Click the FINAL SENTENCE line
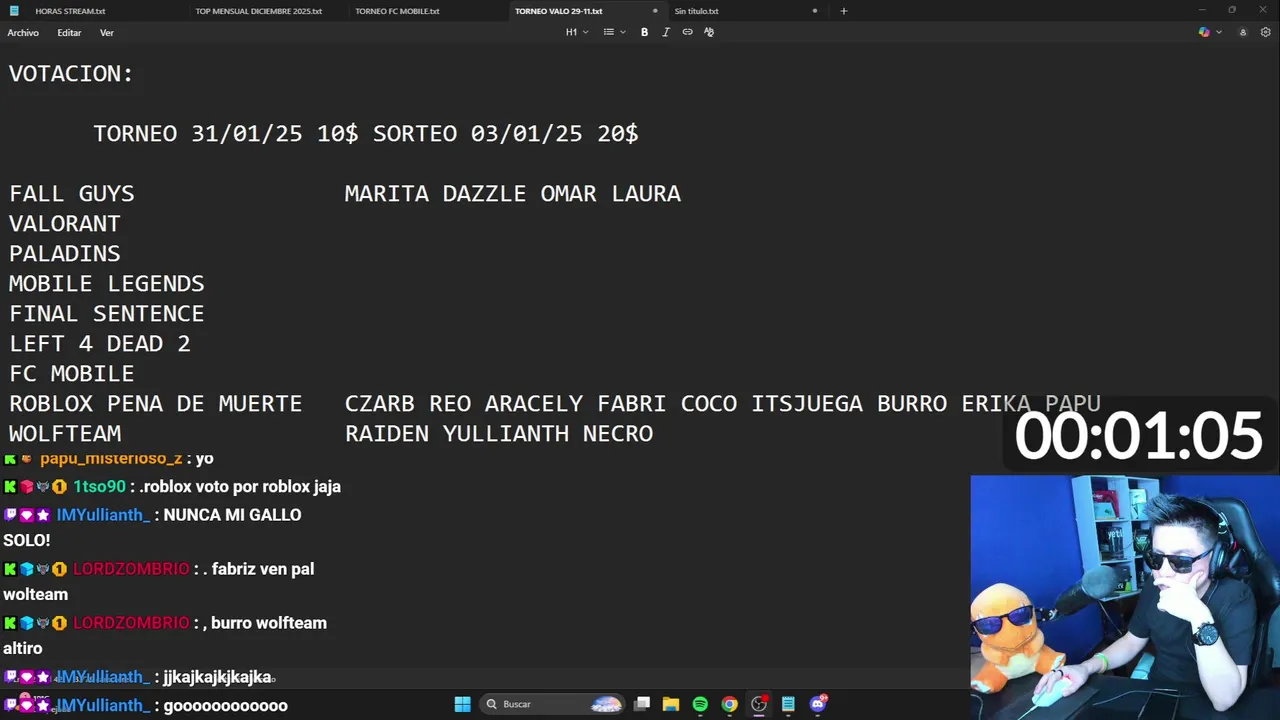 (x=106, y=314)
